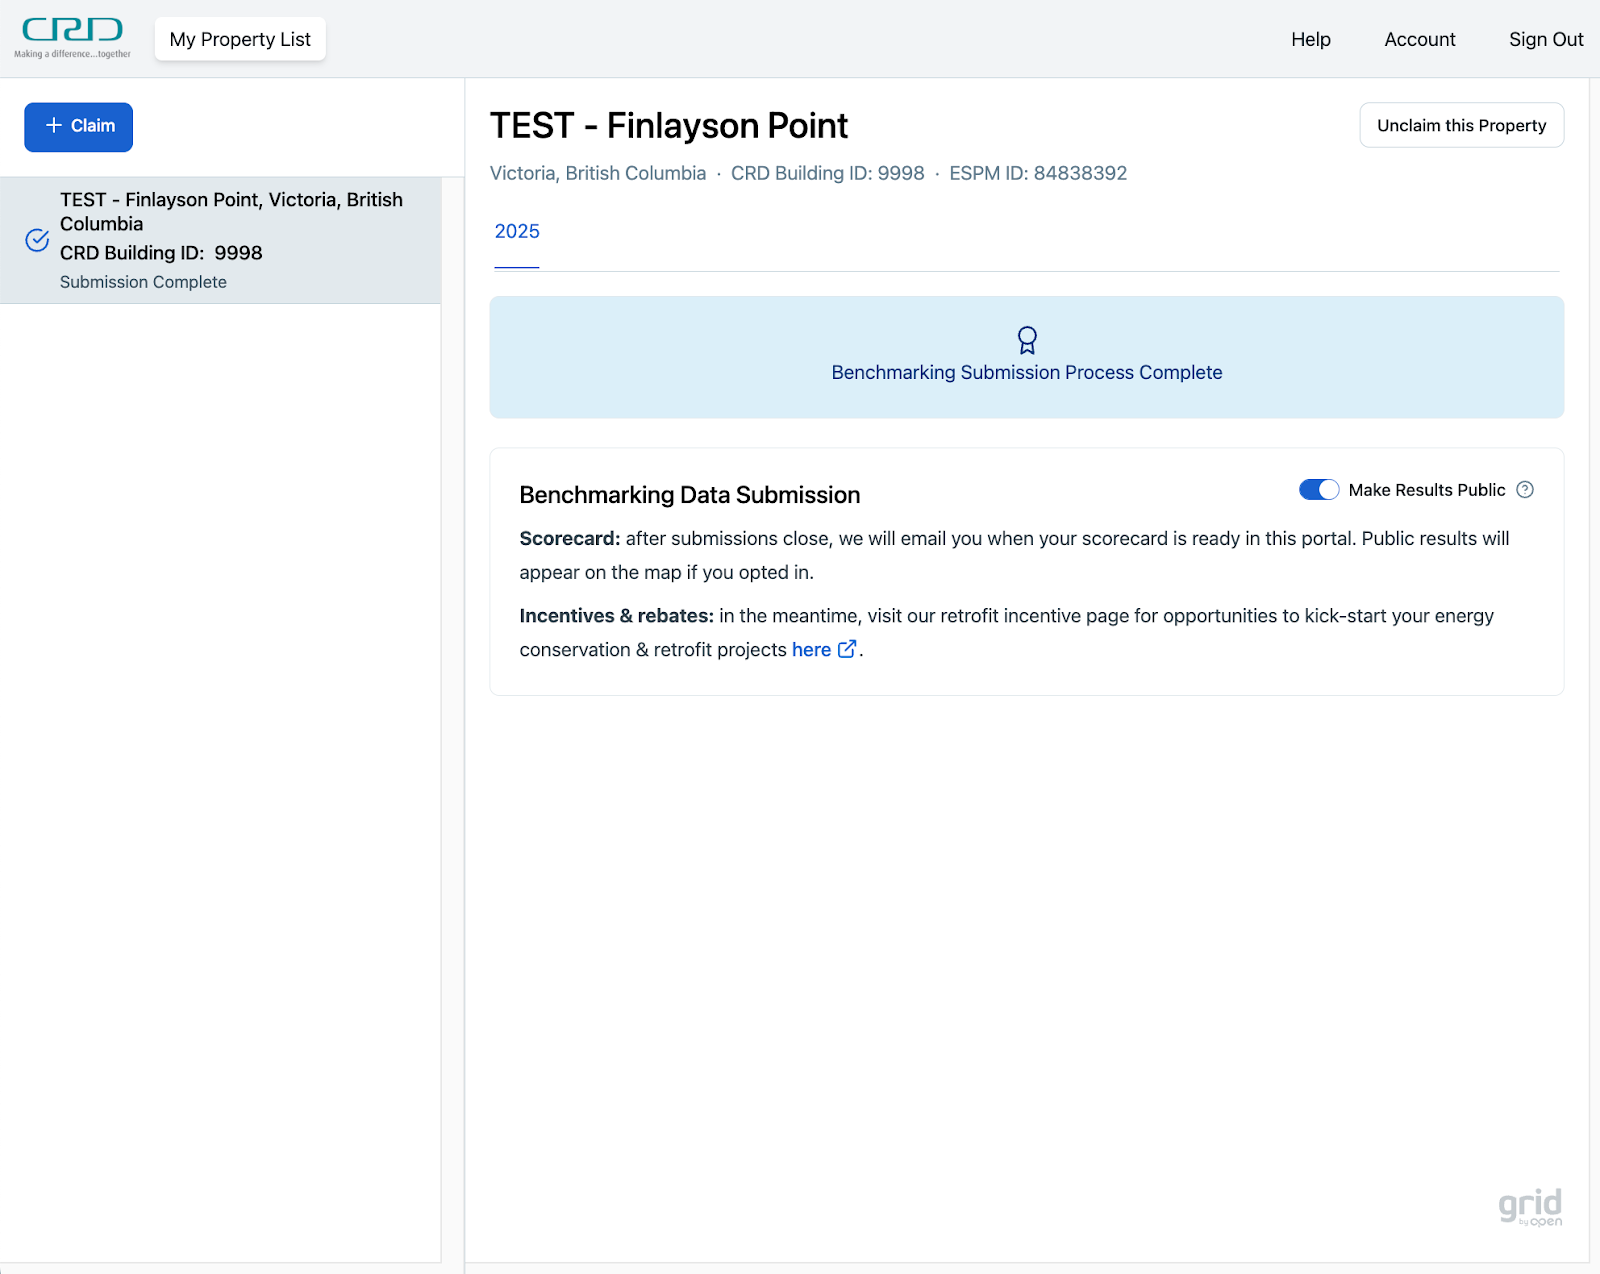Click the plus icon on the Claim button
Image resolution: width=1600 pixels, height=1274 pixels.
pyautogui.click(x=54, y=126)
